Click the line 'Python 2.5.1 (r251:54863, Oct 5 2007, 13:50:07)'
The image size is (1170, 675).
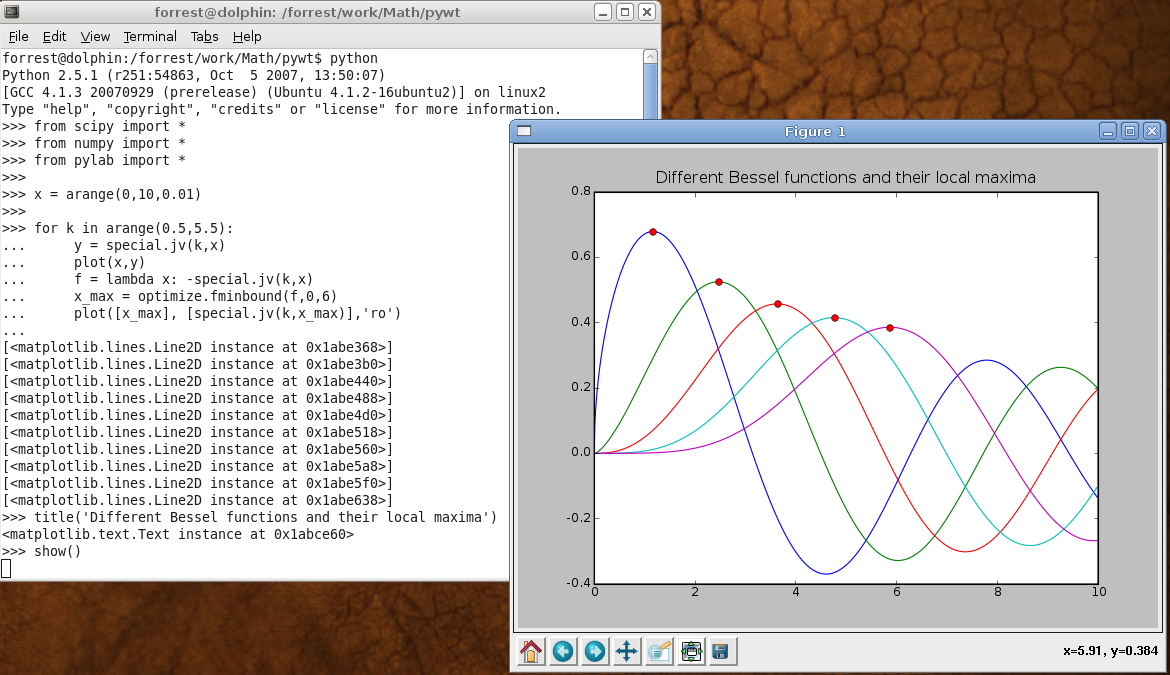point(194,75)
